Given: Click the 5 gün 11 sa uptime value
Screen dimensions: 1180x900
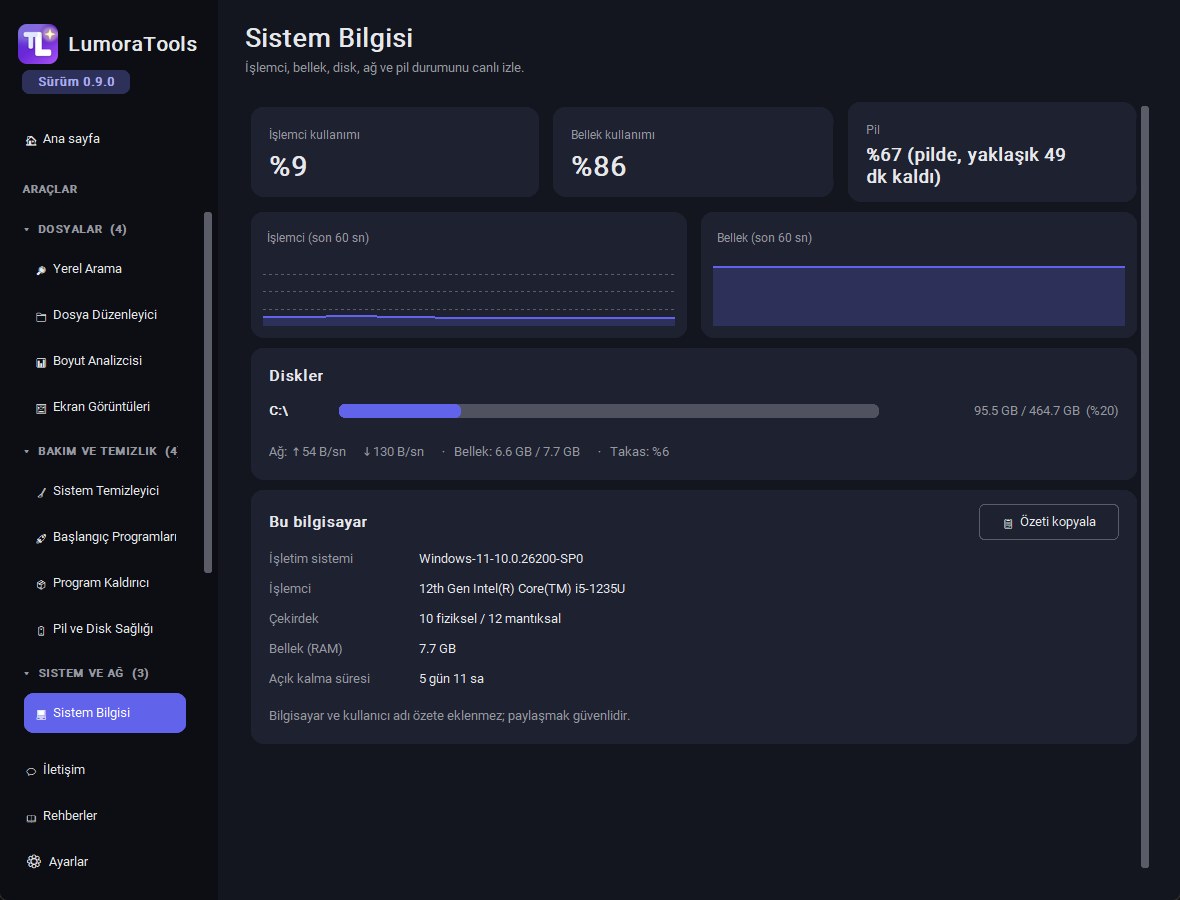Looking at the screenshot, I should coord(452,679).
